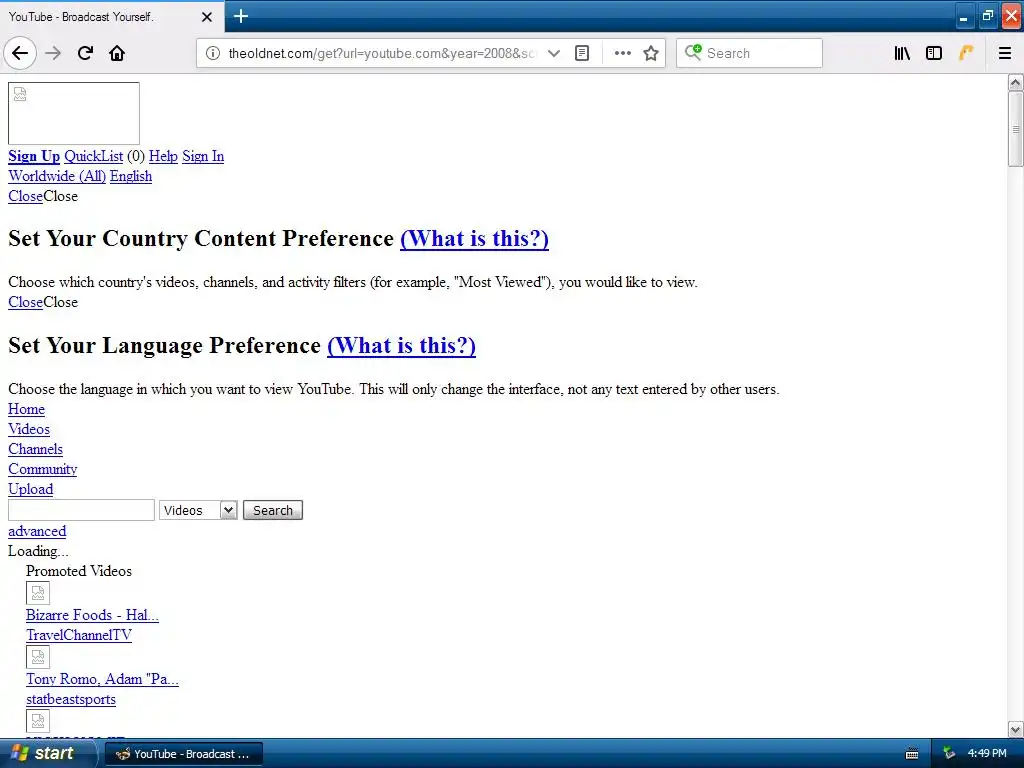Click the Promoted Videos heading text

click(79, 571)
